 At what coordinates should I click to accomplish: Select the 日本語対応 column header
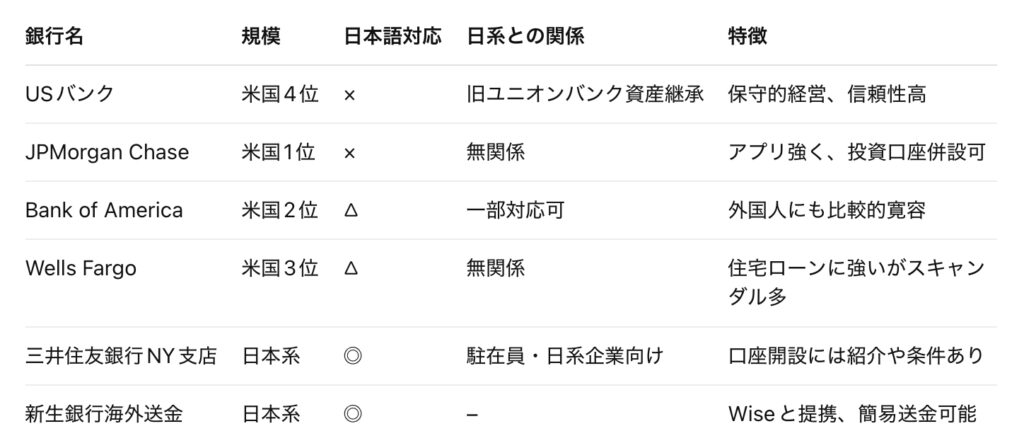point(392,36)
